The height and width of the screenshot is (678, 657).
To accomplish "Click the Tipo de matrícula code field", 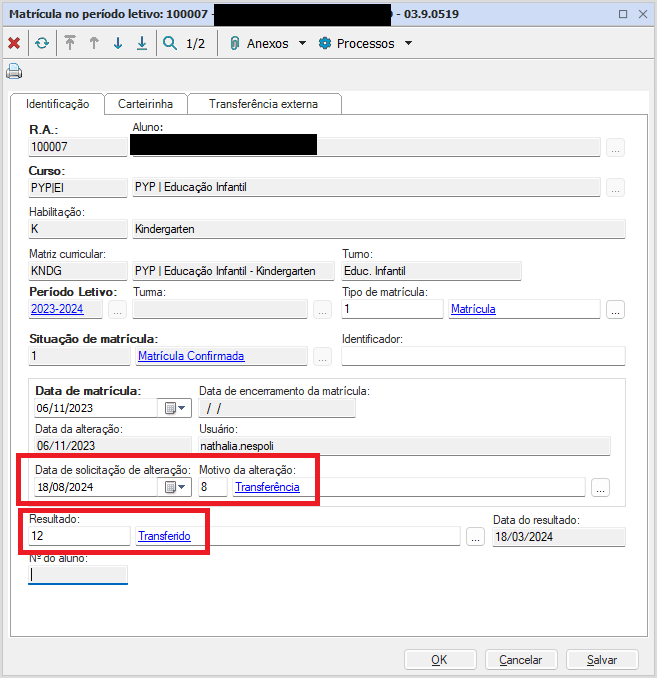I will pos(392,309).
